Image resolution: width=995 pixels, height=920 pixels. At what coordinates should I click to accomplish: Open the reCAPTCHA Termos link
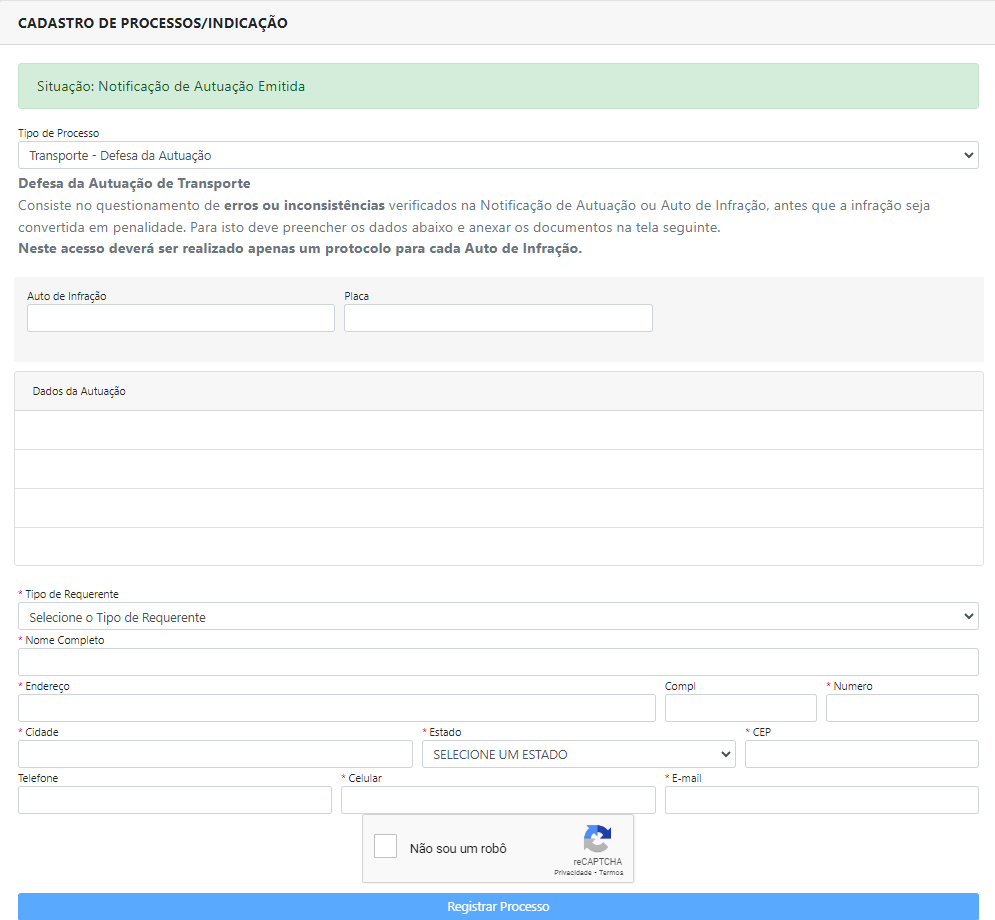point(611,873)
